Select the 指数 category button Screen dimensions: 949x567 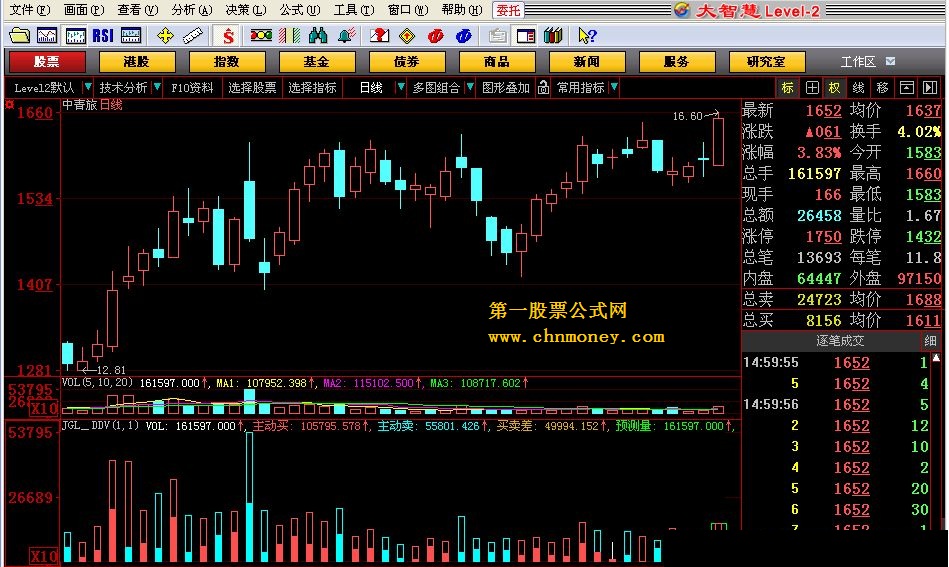(227, 62)
